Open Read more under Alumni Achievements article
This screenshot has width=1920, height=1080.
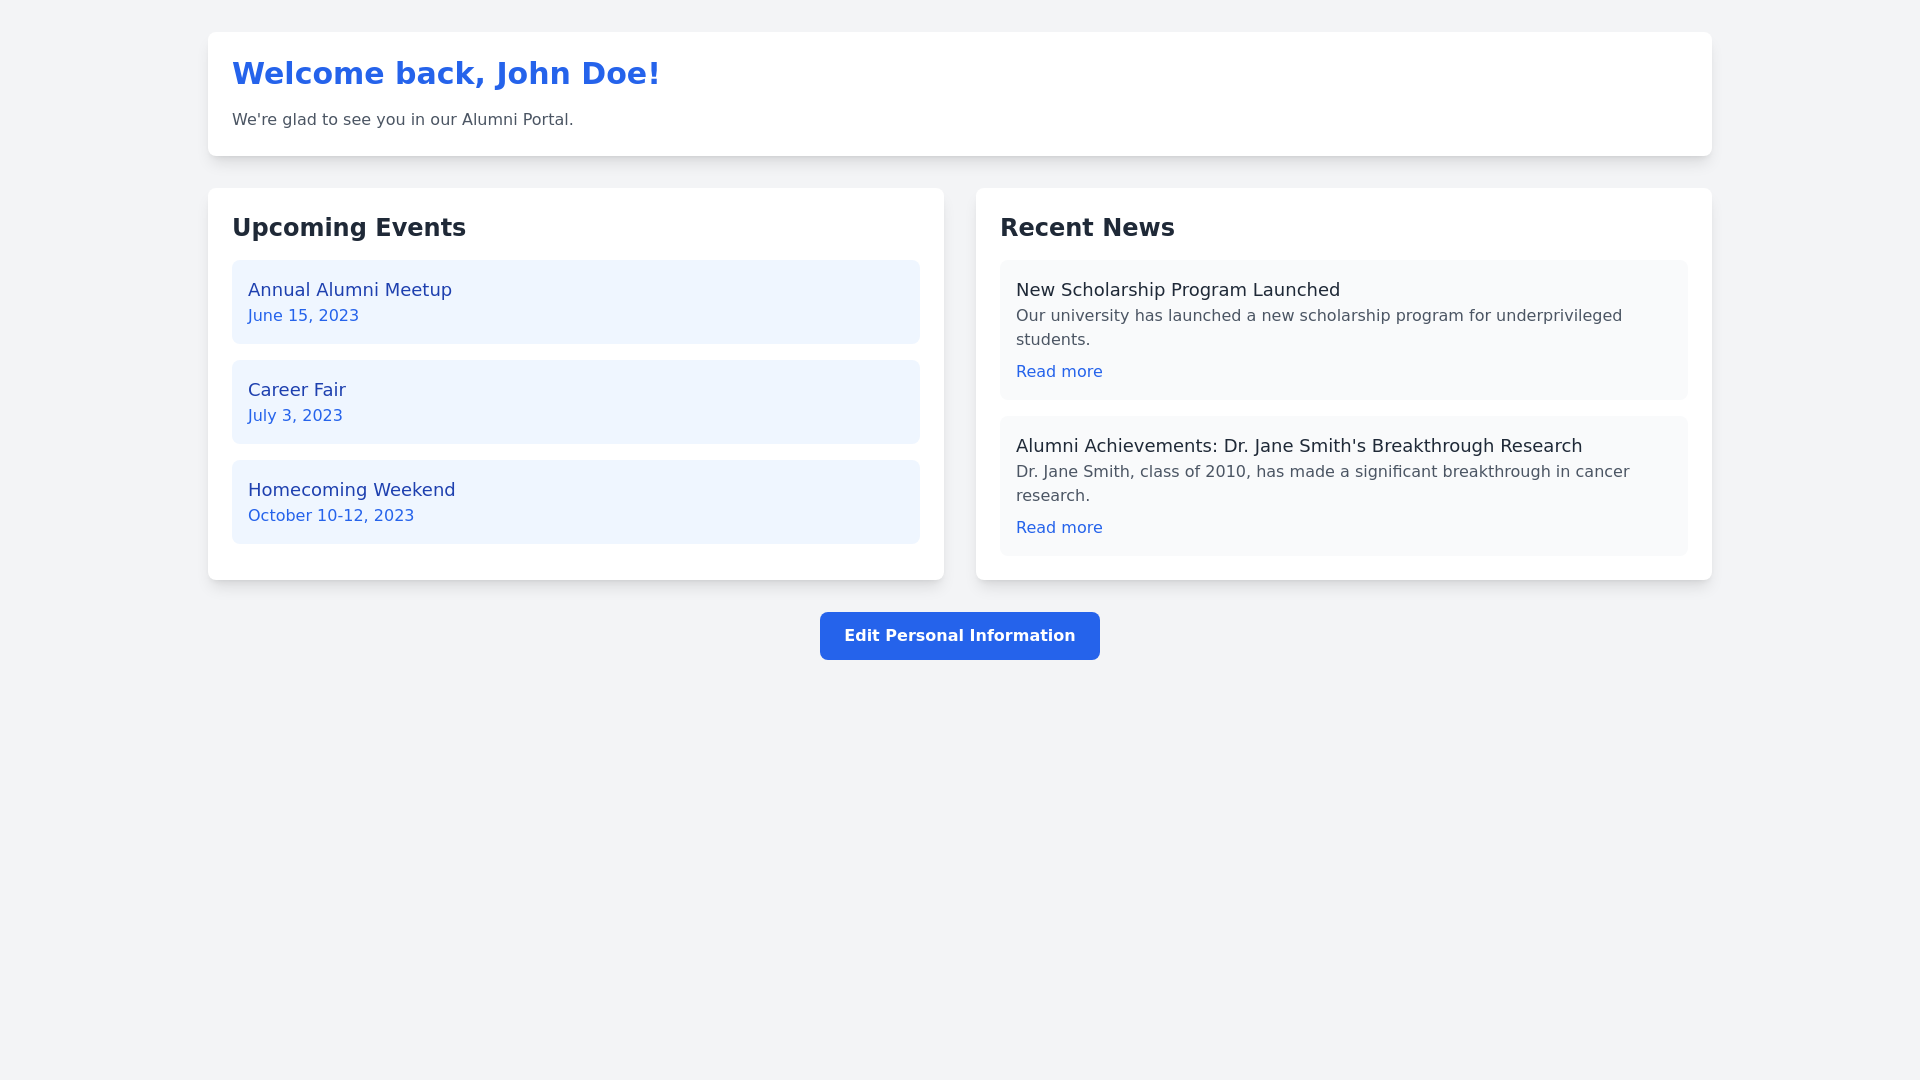tap(1058, 528)
